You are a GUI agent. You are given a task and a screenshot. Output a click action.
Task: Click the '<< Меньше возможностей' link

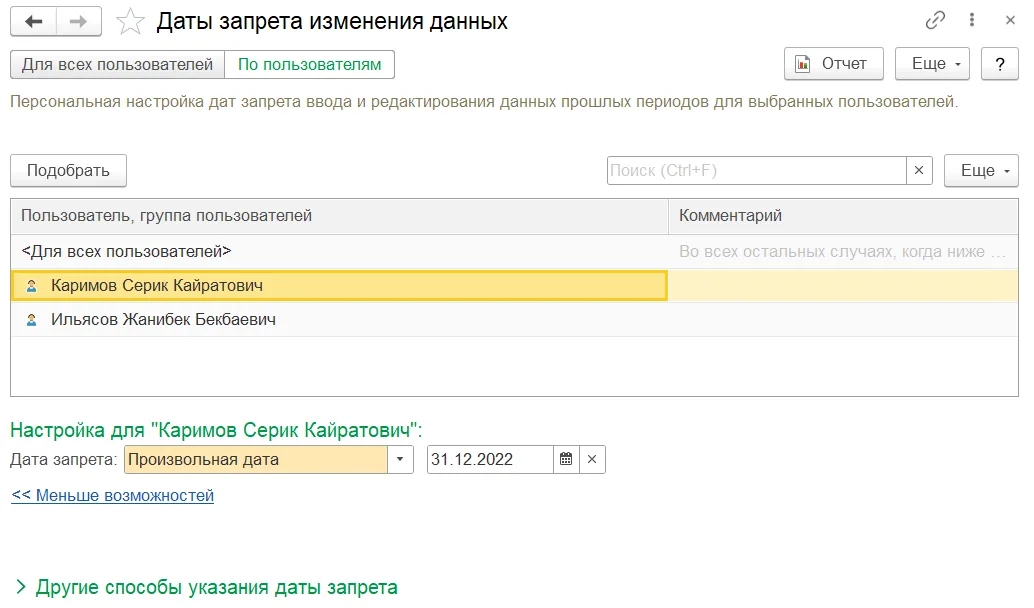(x=113, y=496)
